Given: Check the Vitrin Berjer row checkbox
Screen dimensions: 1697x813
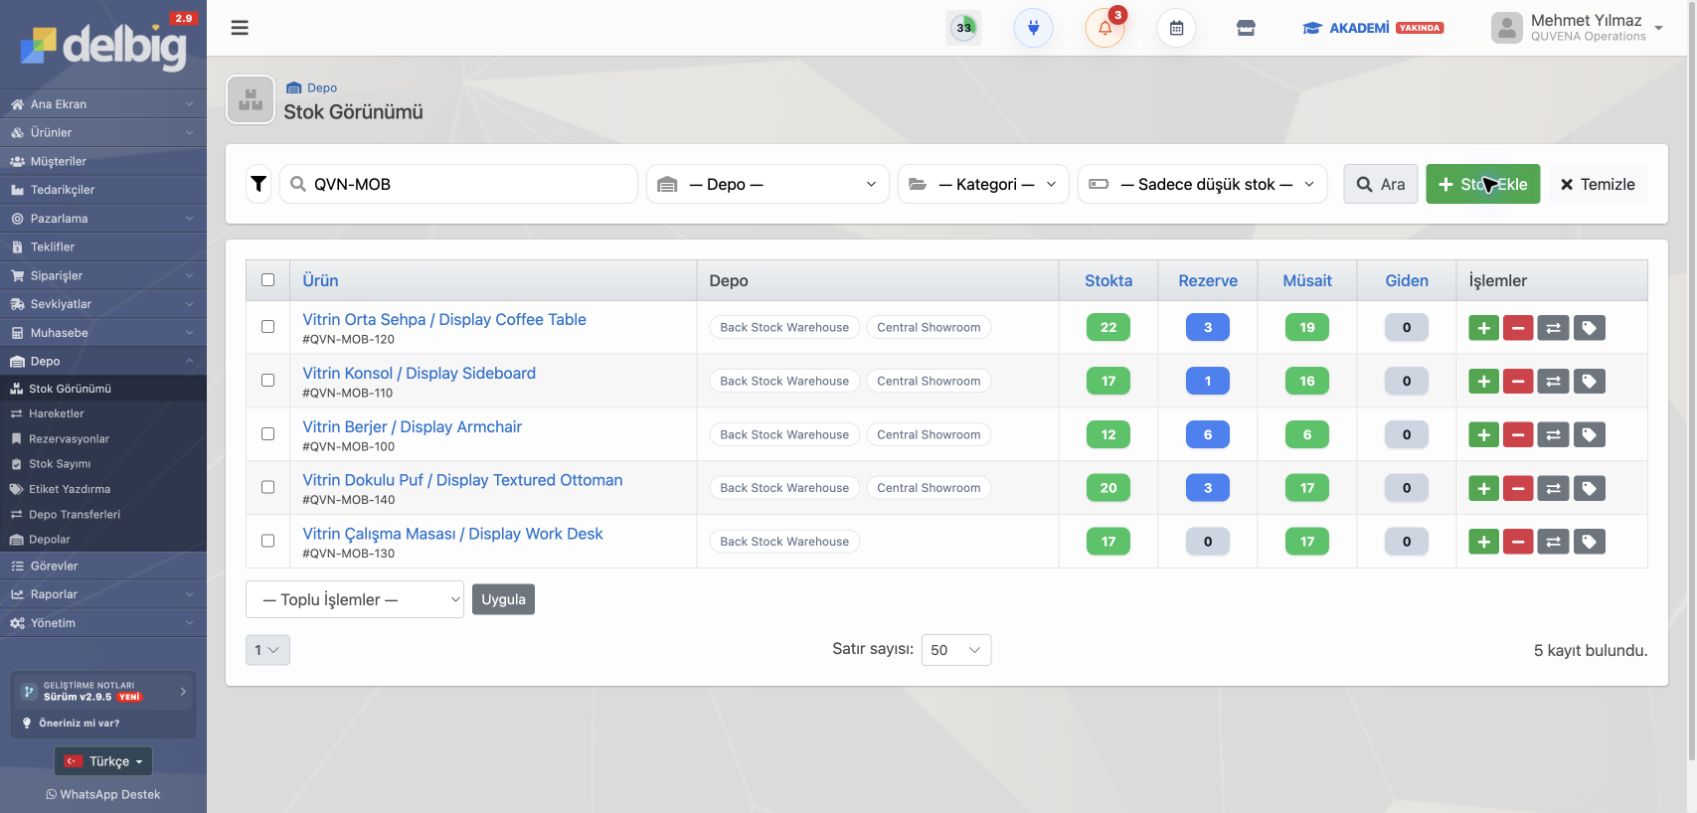Looking at the screenshot, I should pos(268,434).
